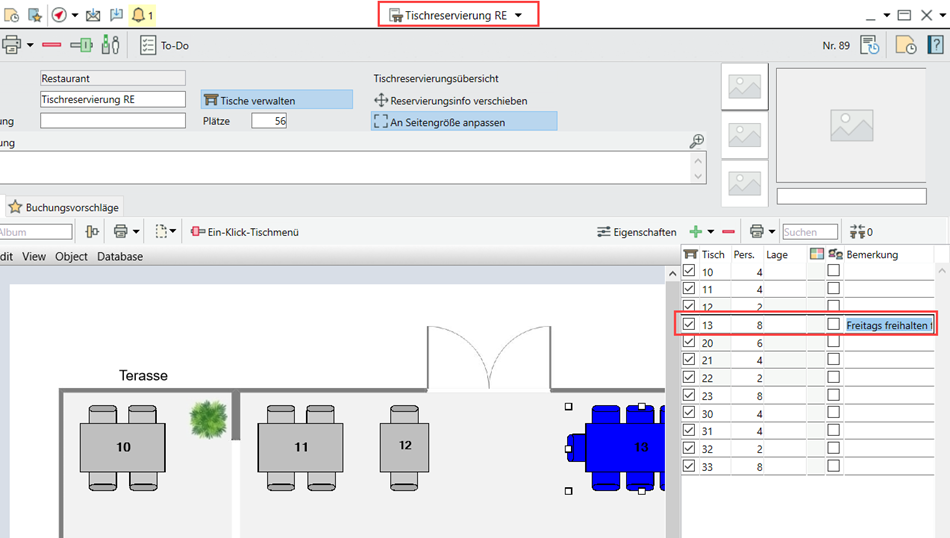The image size is (950, 538).
Task: Uncheck the checkbox for table 10
Action: pos(689,271)
